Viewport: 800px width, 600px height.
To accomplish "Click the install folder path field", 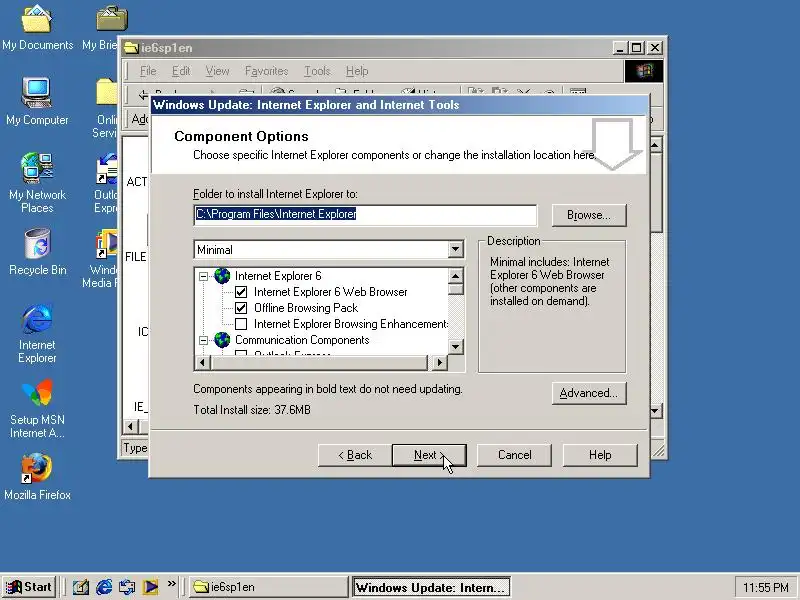I will point(365,215).
